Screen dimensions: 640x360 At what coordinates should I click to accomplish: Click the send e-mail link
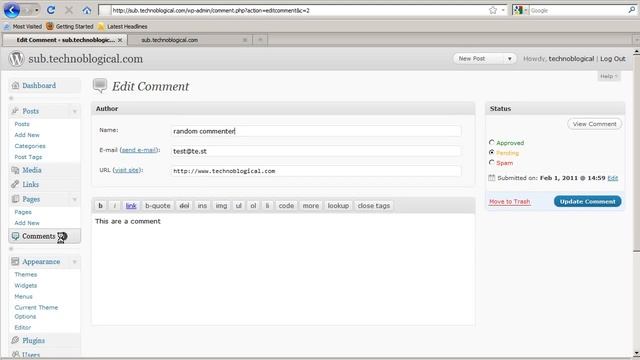coord(139,150)
